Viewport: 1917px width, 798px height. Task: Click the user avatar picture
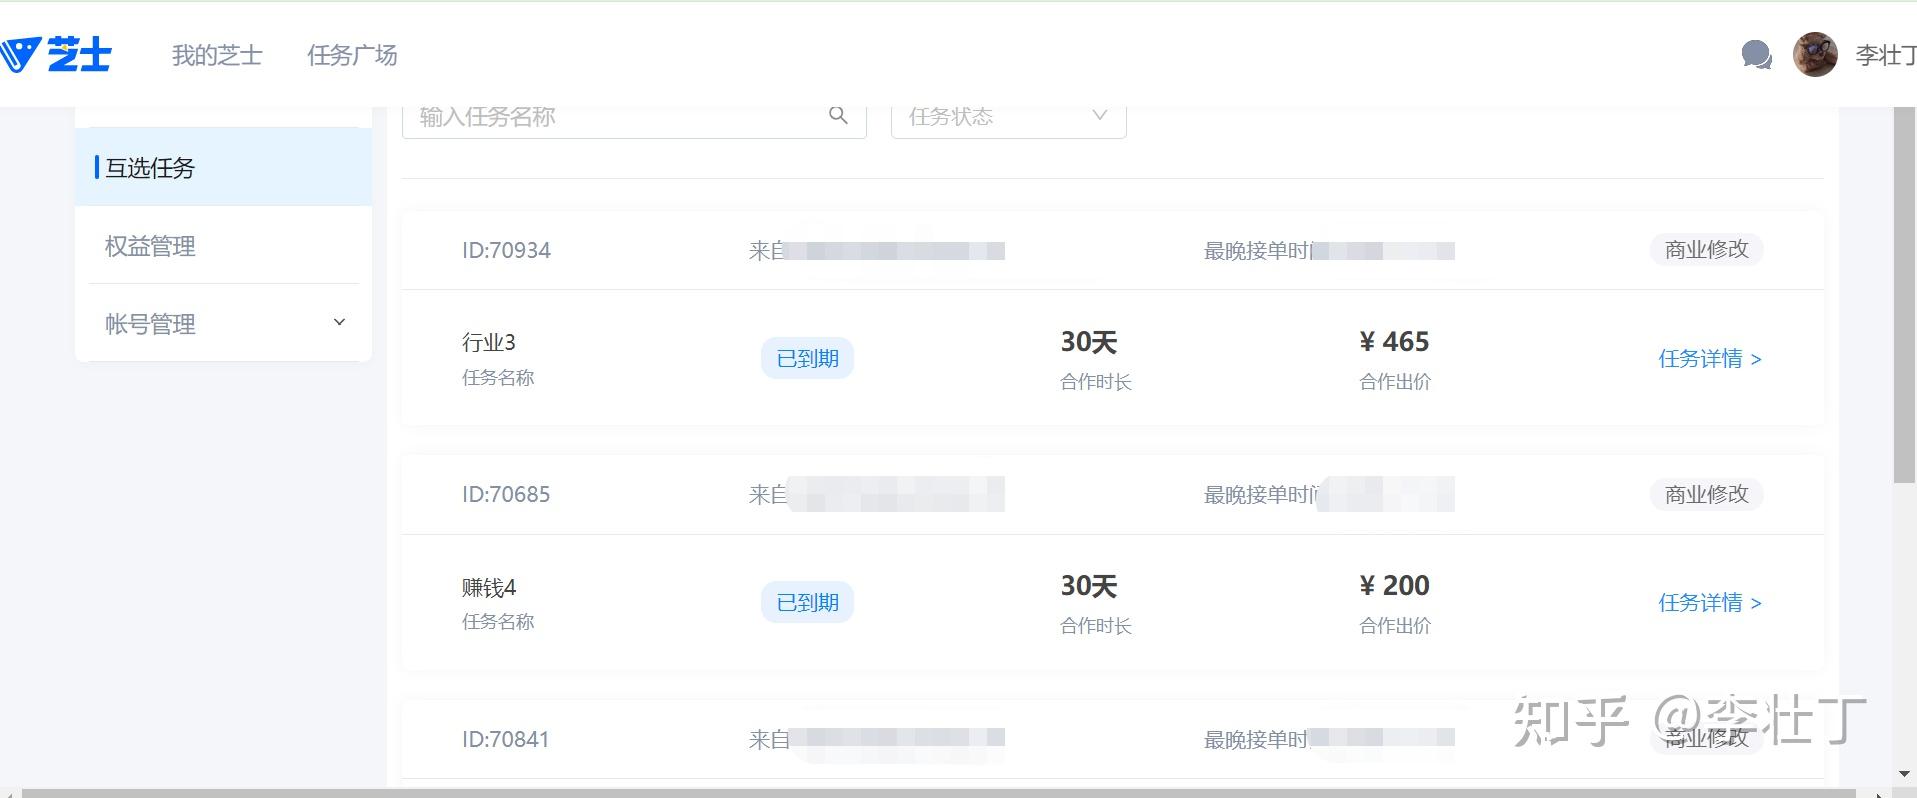click(1814, 55)
